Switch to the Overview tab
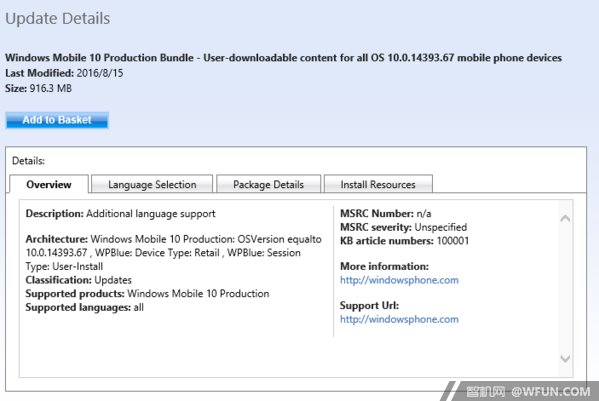Image resolution: width=599 pixels, height=401 pixels. point(49,184)
